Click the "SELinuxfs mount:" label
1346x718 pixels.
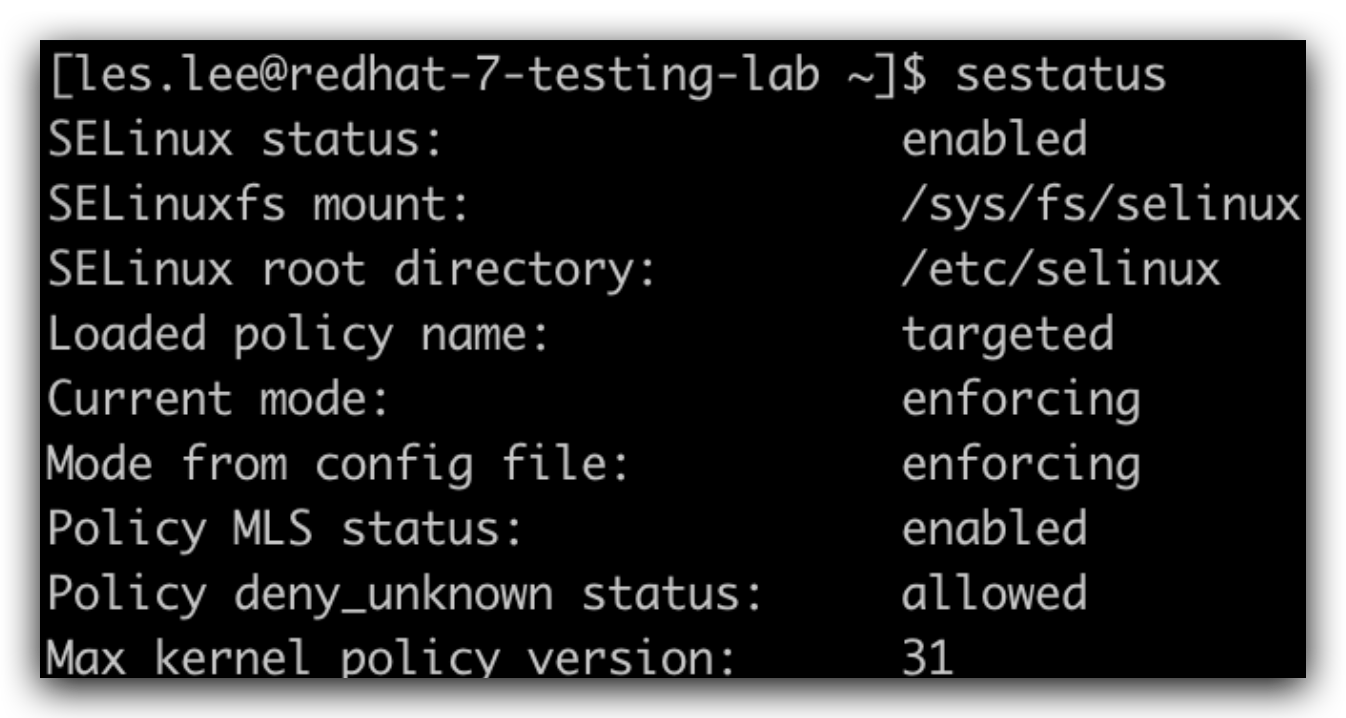tap(258, 206)
